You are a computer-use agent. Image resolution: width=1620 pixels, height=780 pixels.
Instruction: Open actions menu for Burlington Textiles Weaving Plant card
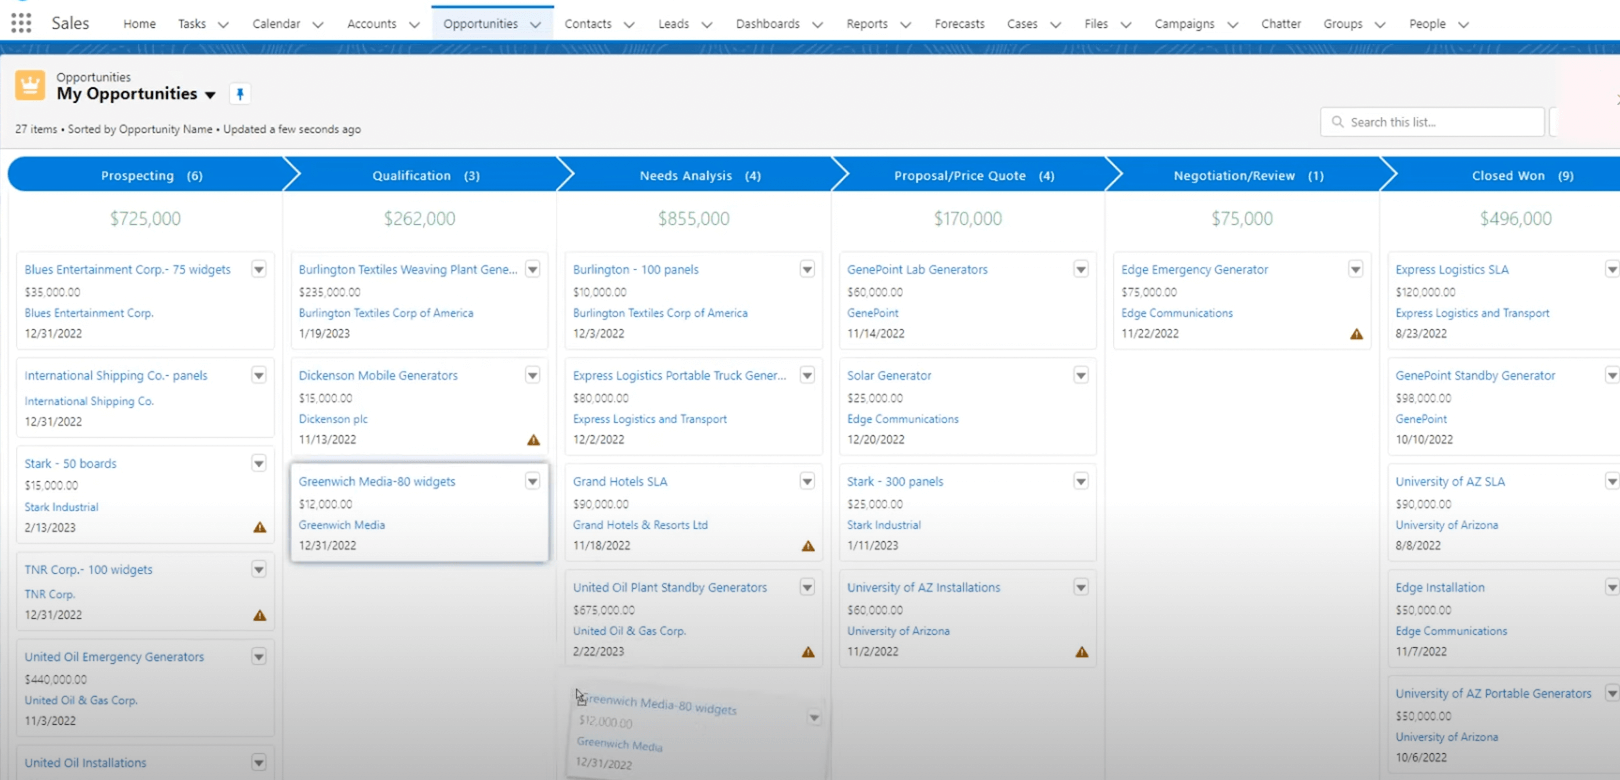pyautogui.click(x=533, y=269)
